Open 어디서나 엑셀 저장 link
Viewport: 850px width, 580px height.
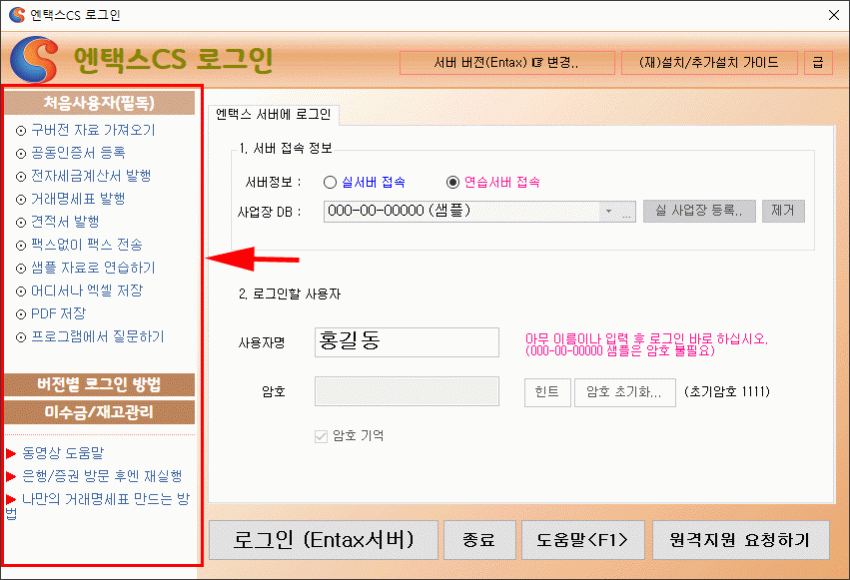pyautogui.click(x=87, y=291)
